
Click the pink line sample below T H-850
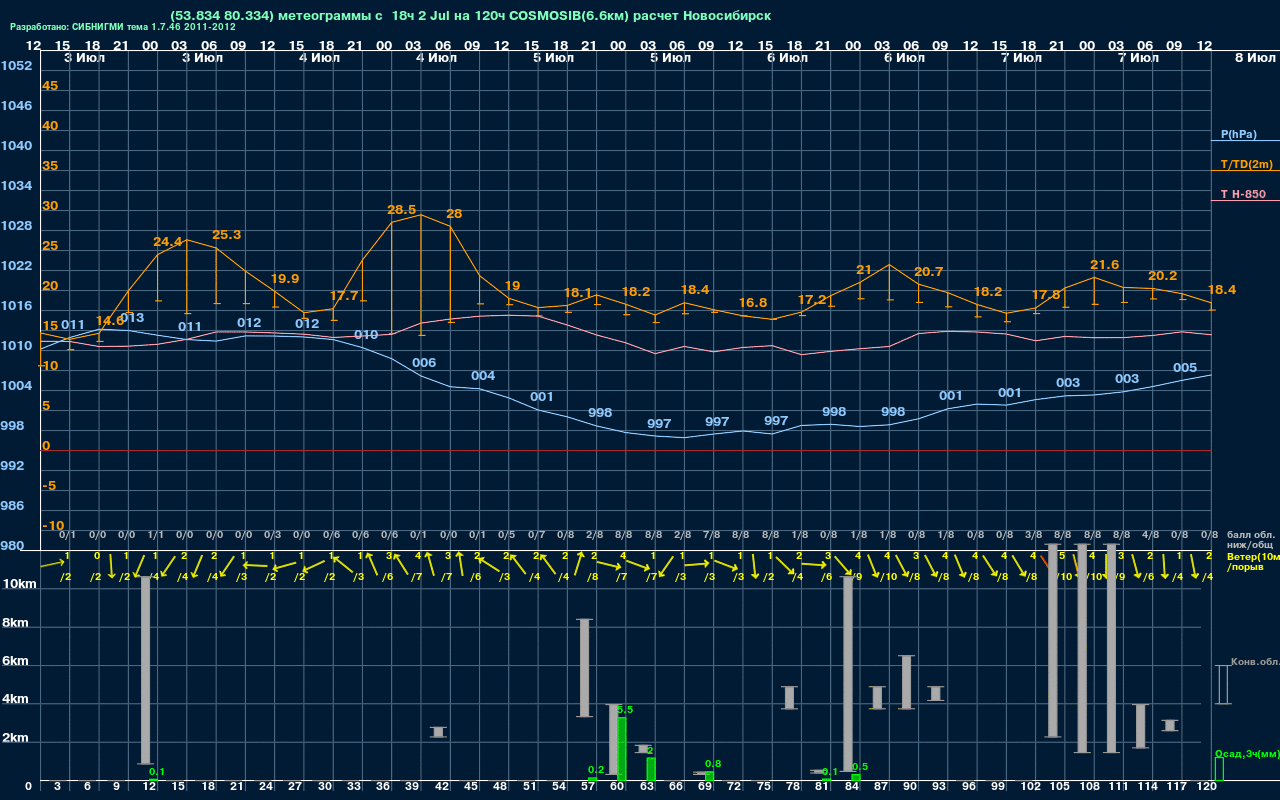1245,201
